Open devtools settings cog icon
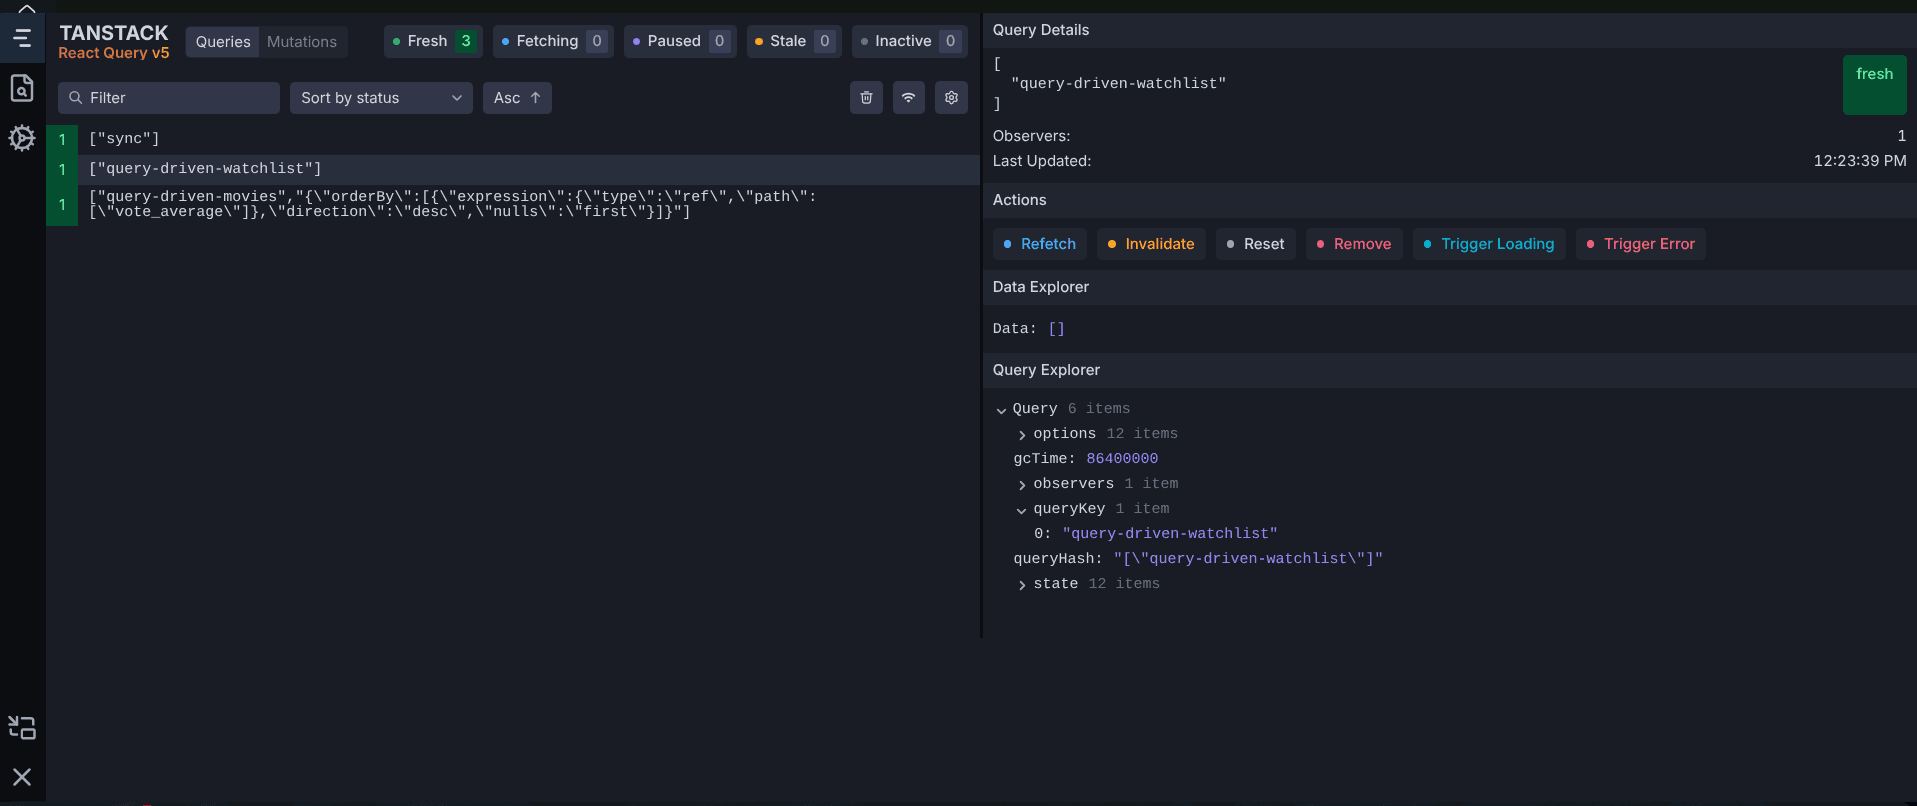Image resolution: width=1917 pixels, height=806 pixels. click(x=951, y=97)
